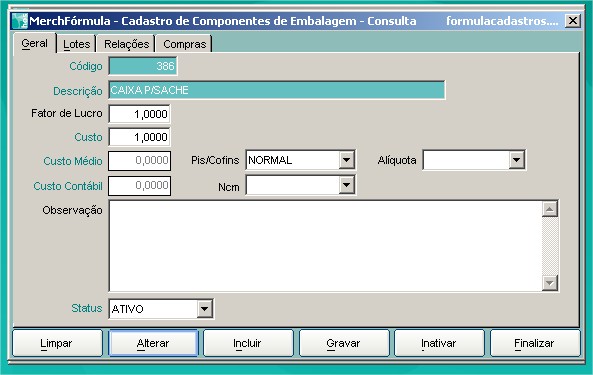Click the Alterar button
Image resolution: width=593 pixels, height=375 pixels.
153,343
